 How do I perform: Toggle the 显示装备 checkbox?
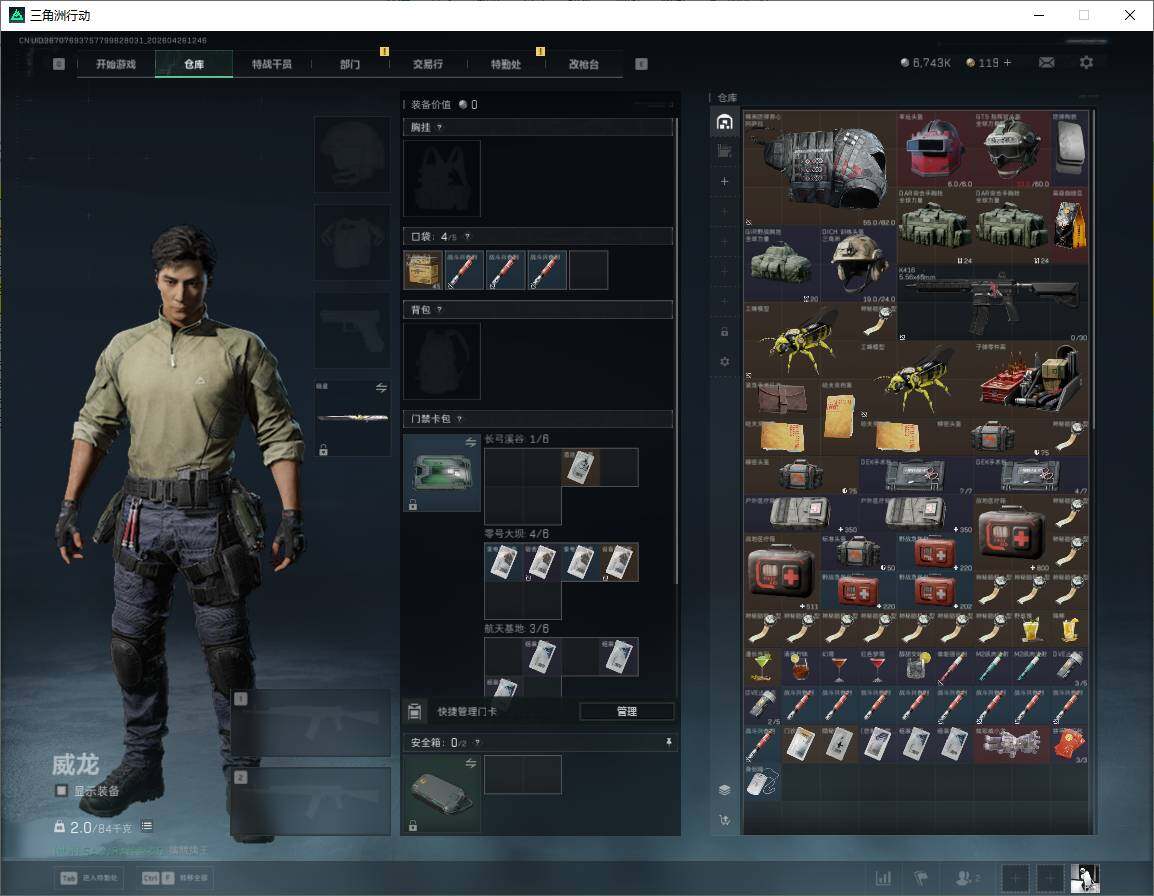coord(62,791)
